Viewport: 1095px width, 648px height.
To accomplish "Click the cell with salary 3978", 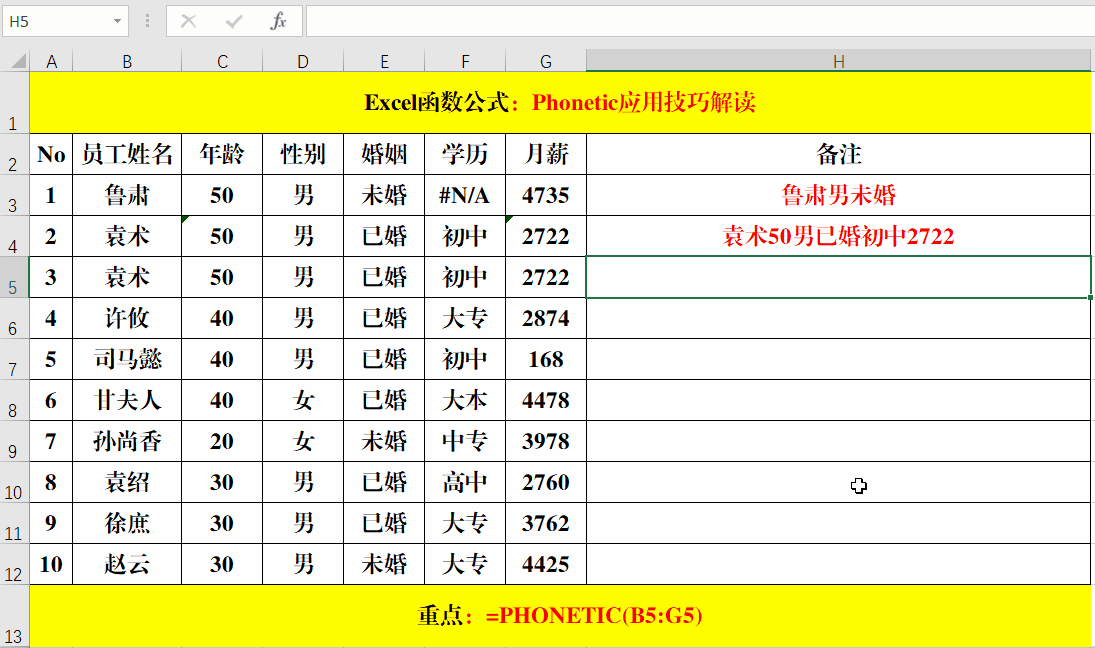I will point(546,441).
